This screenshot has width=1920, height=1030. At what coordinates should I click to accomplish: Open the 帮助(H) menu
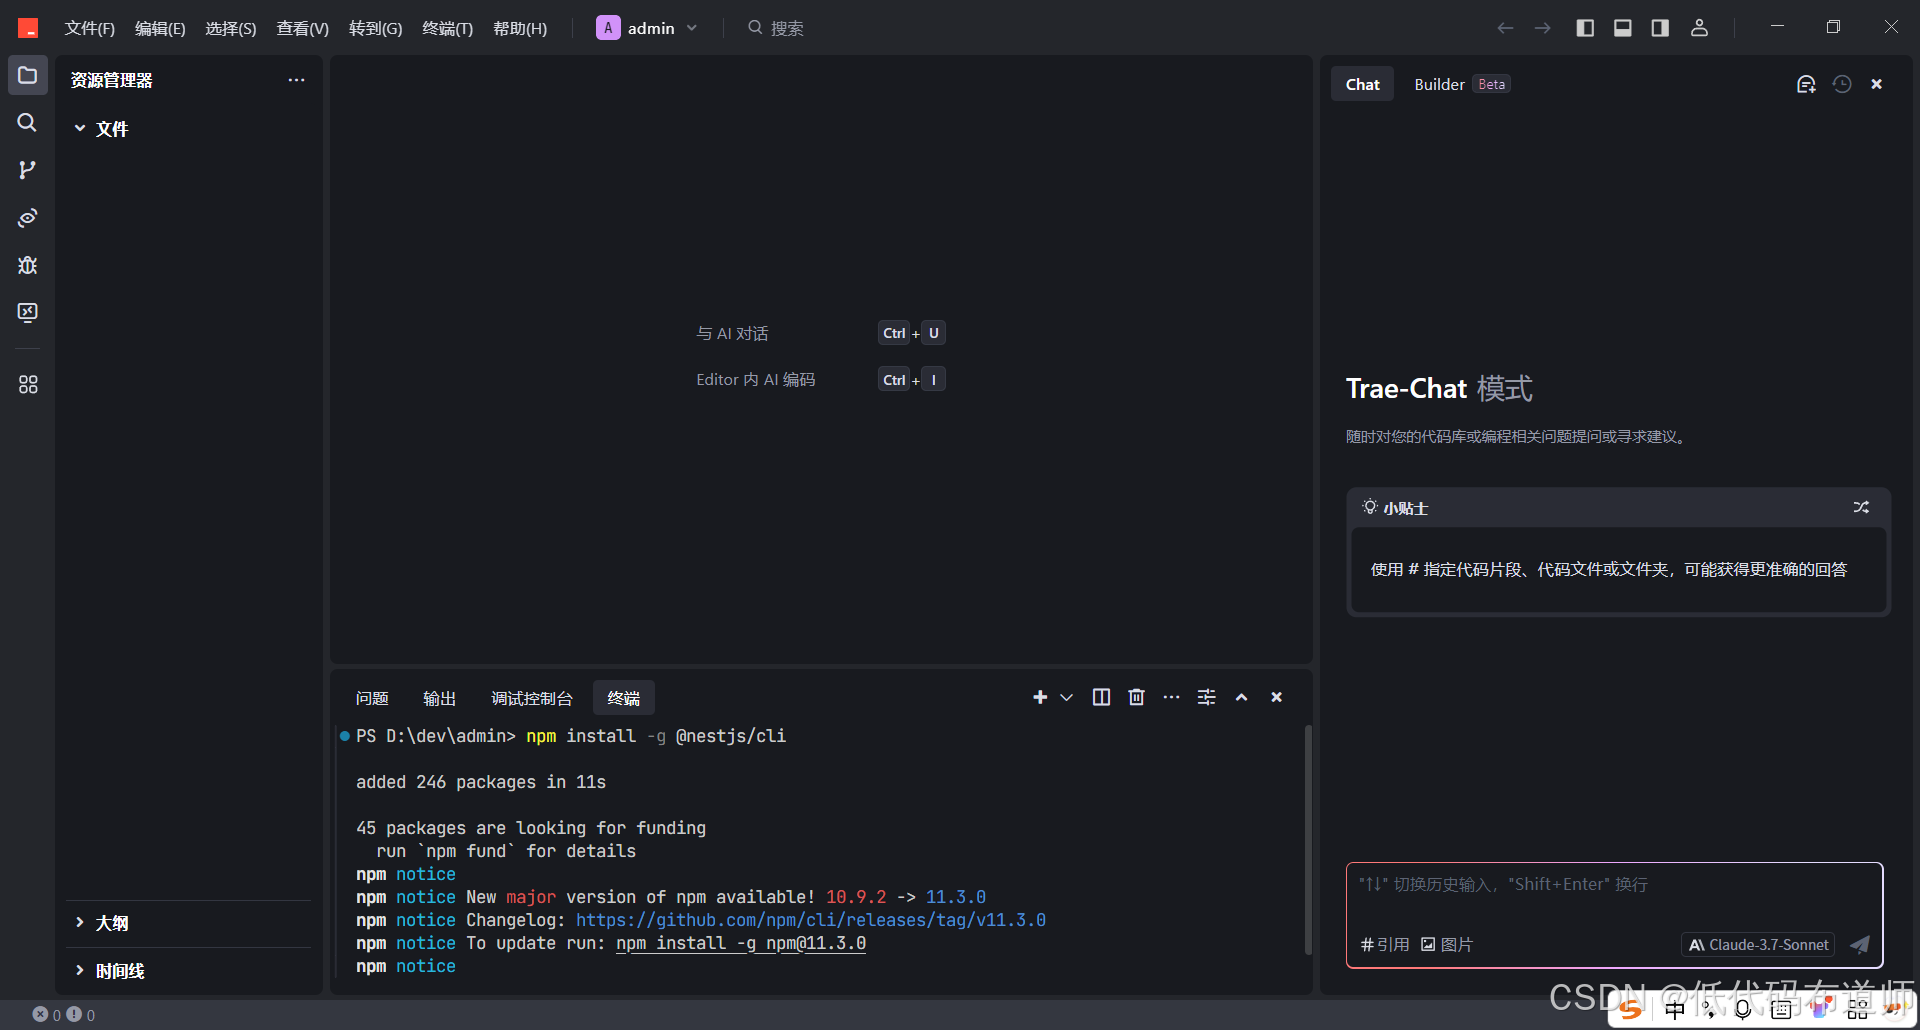click(520, 28)
